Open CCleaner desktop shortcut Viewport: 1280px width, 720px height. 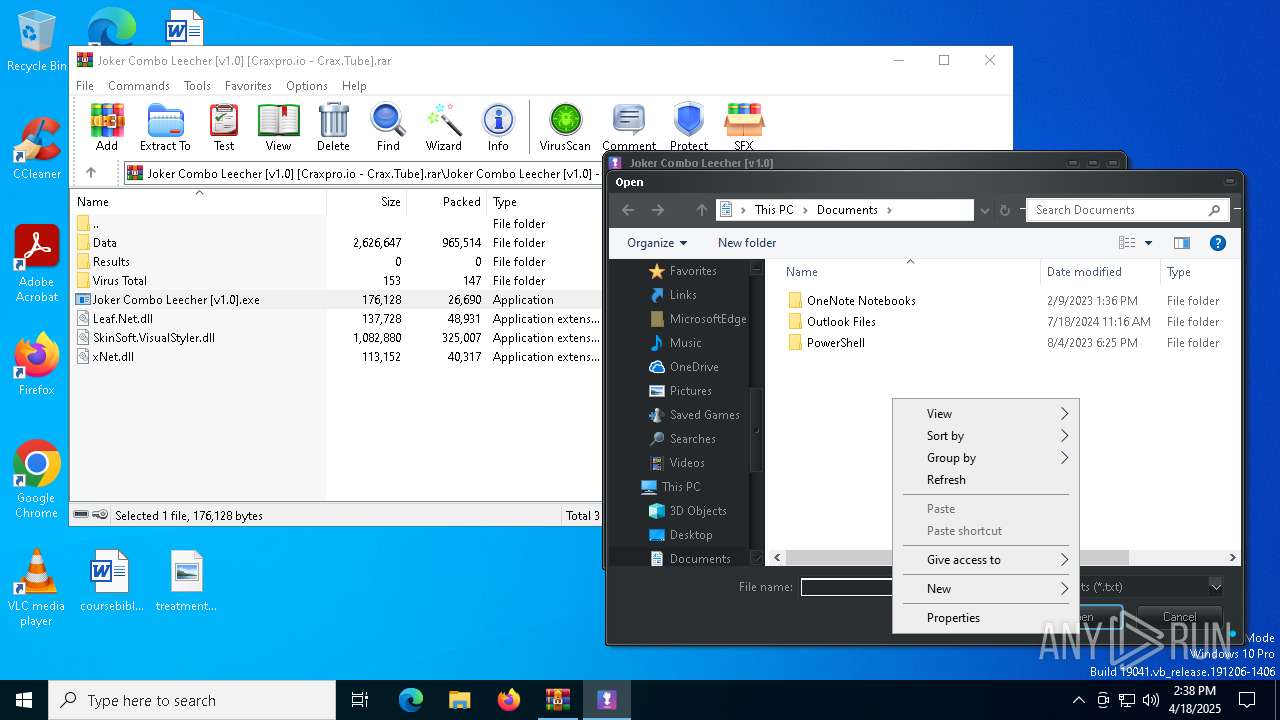pyautogui.click(x=36, y=150)
